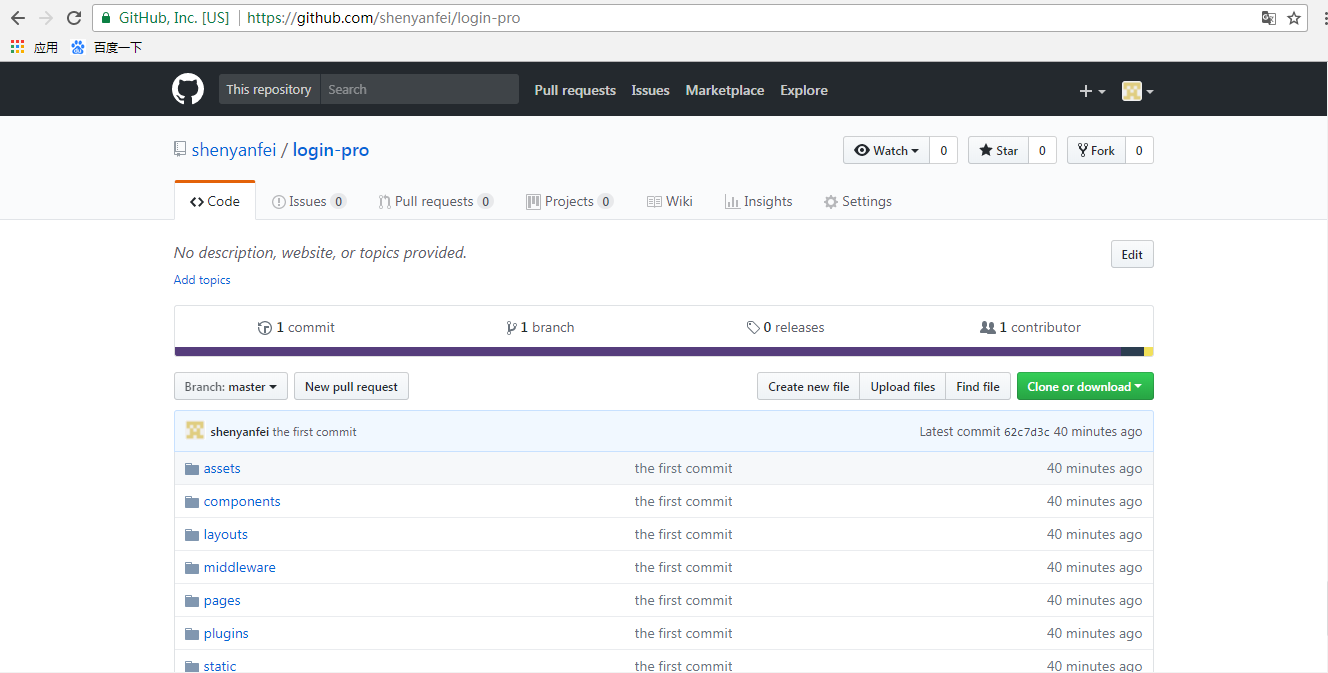
Task: Click the pages folder icon
Action: [192, 600]
